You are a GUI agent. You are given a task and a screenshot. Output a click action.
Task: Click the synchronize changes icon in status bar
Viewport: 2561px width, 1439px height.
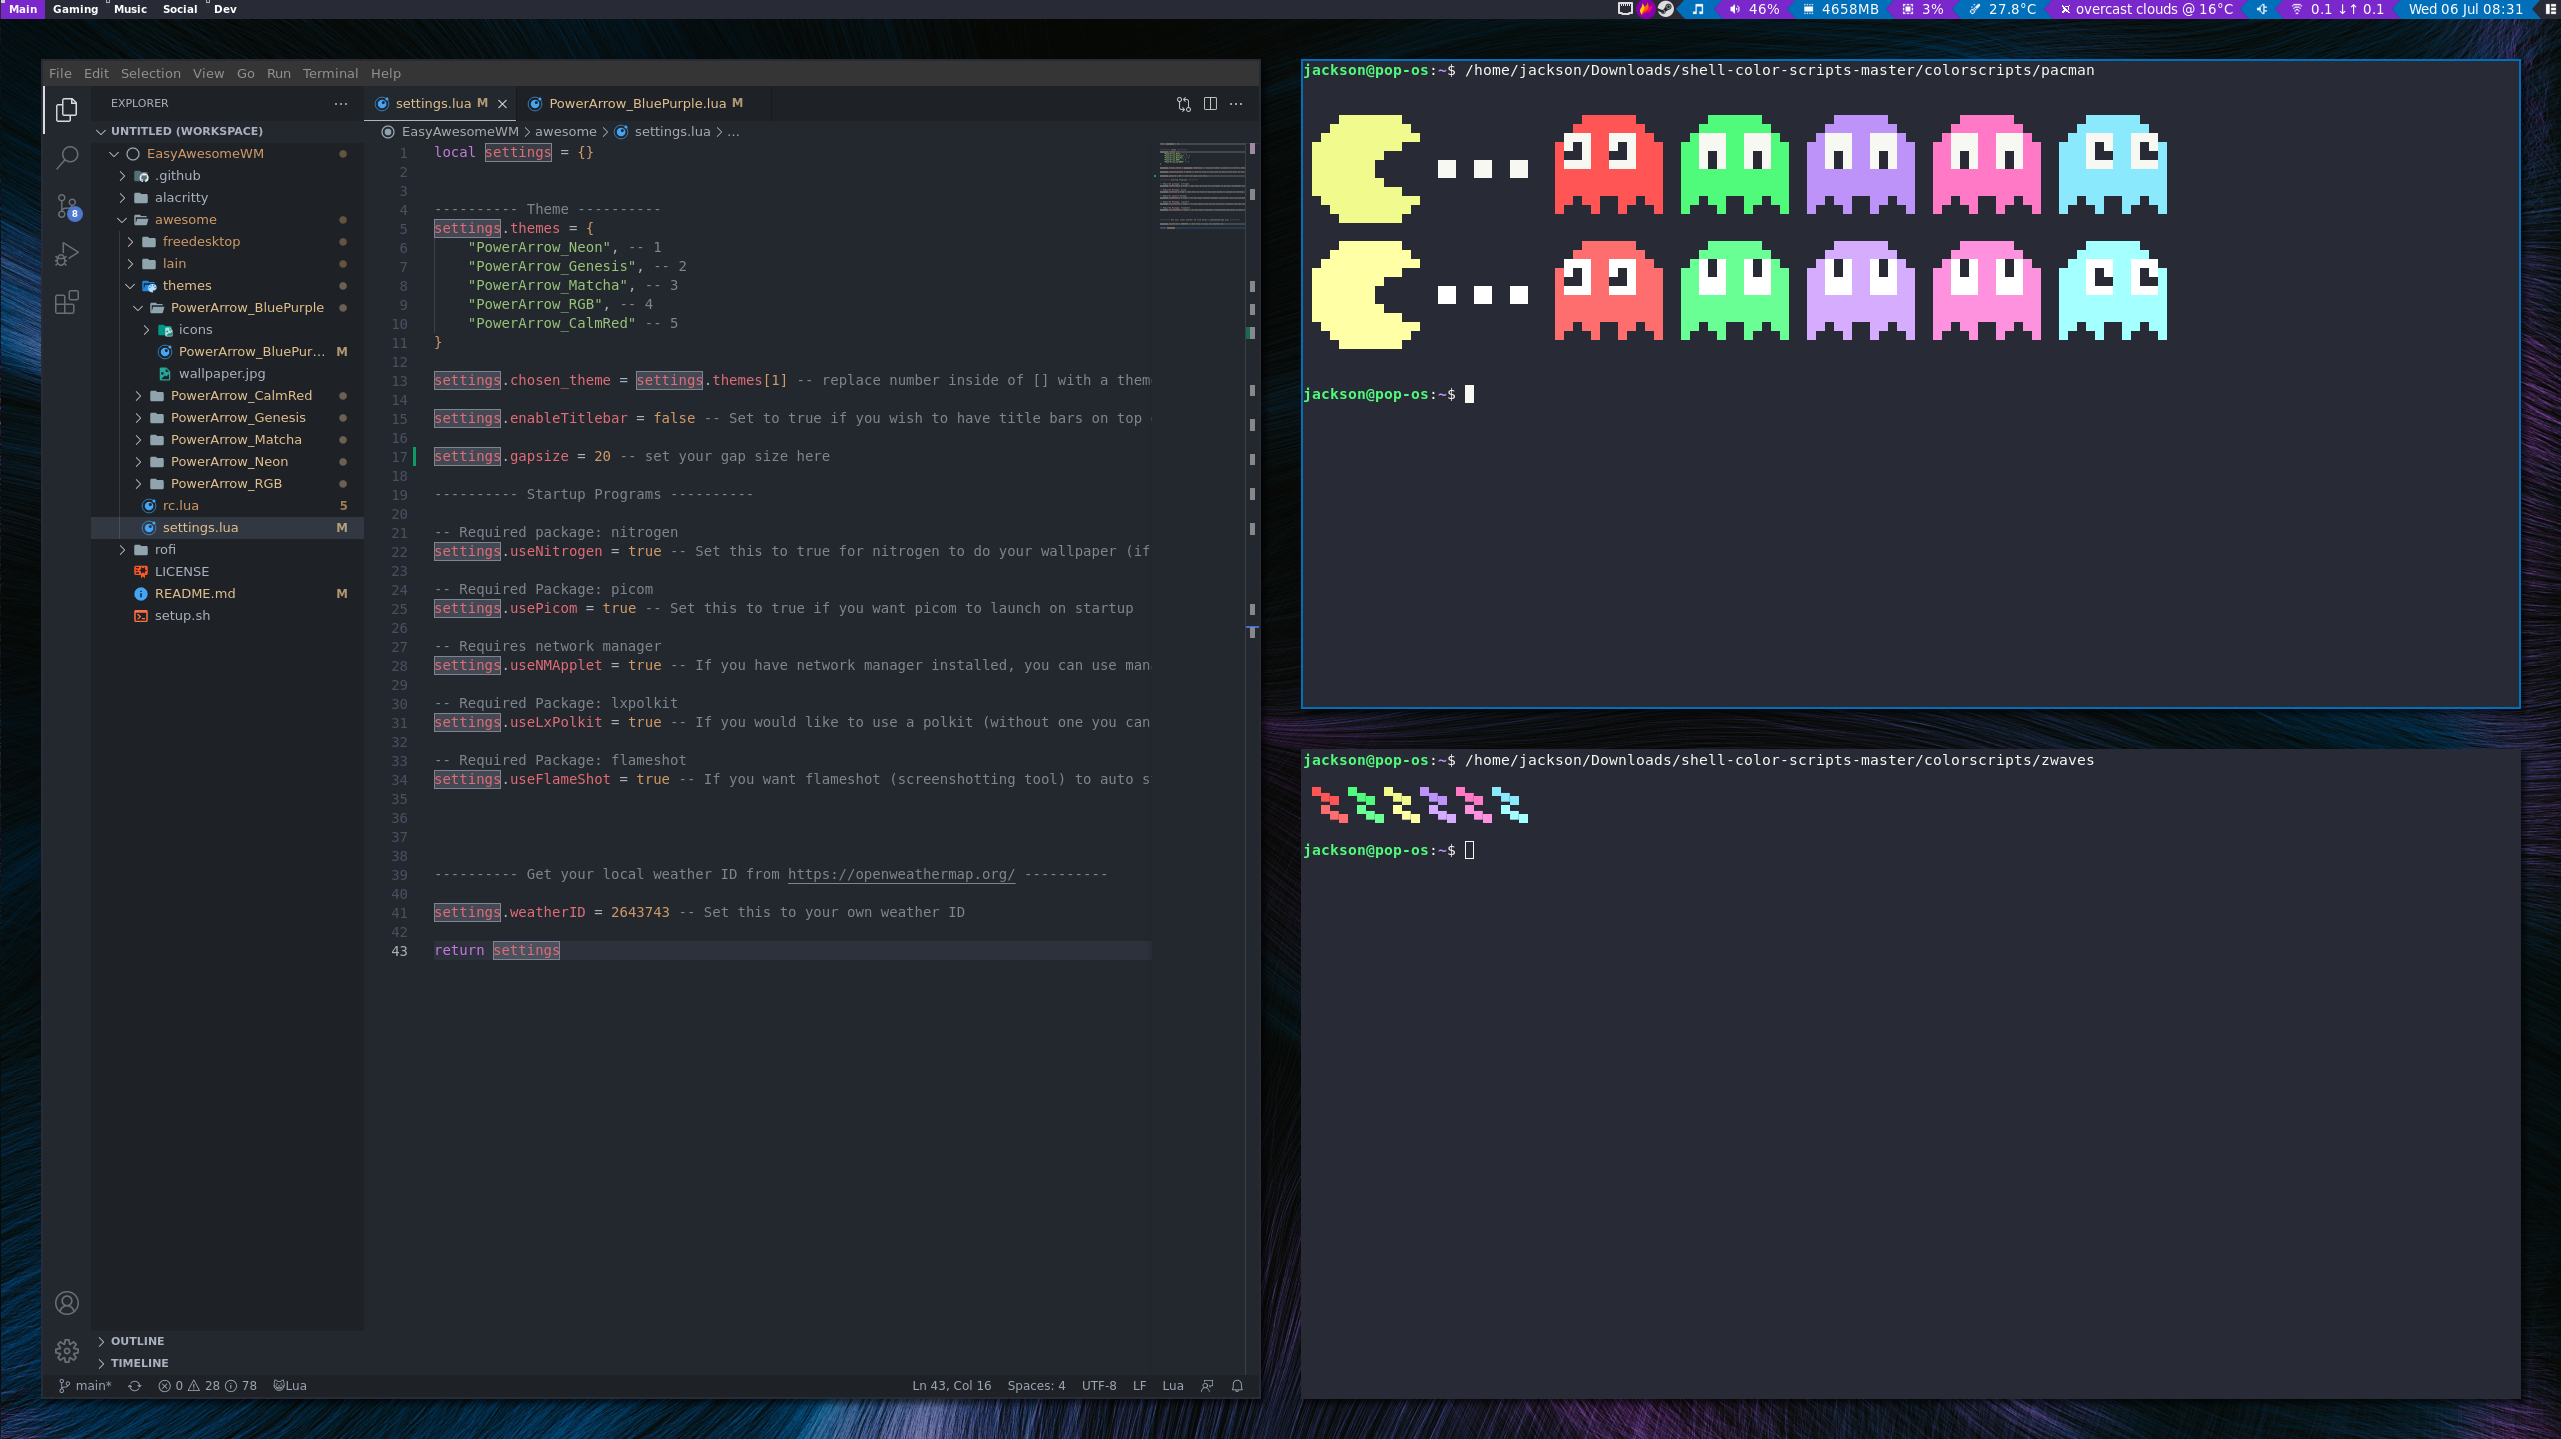[135, 1386]
